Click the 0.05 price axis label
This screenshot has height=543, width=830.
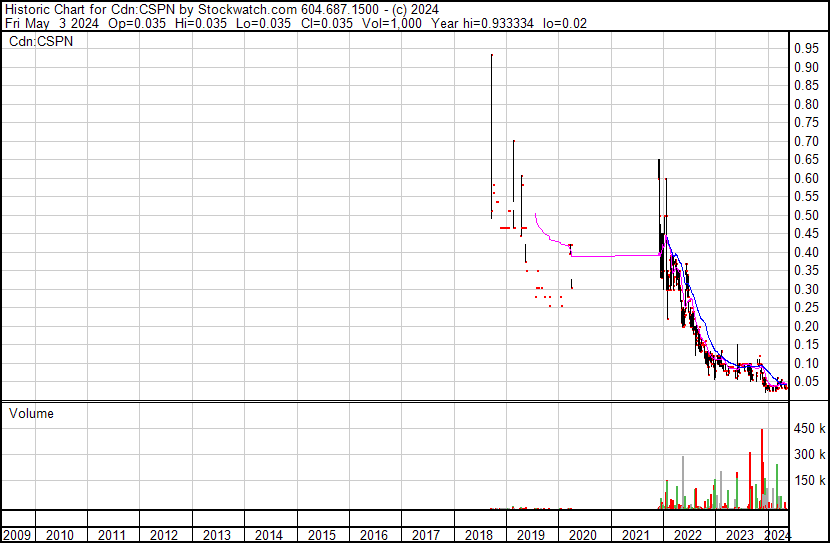pos(806,382)
